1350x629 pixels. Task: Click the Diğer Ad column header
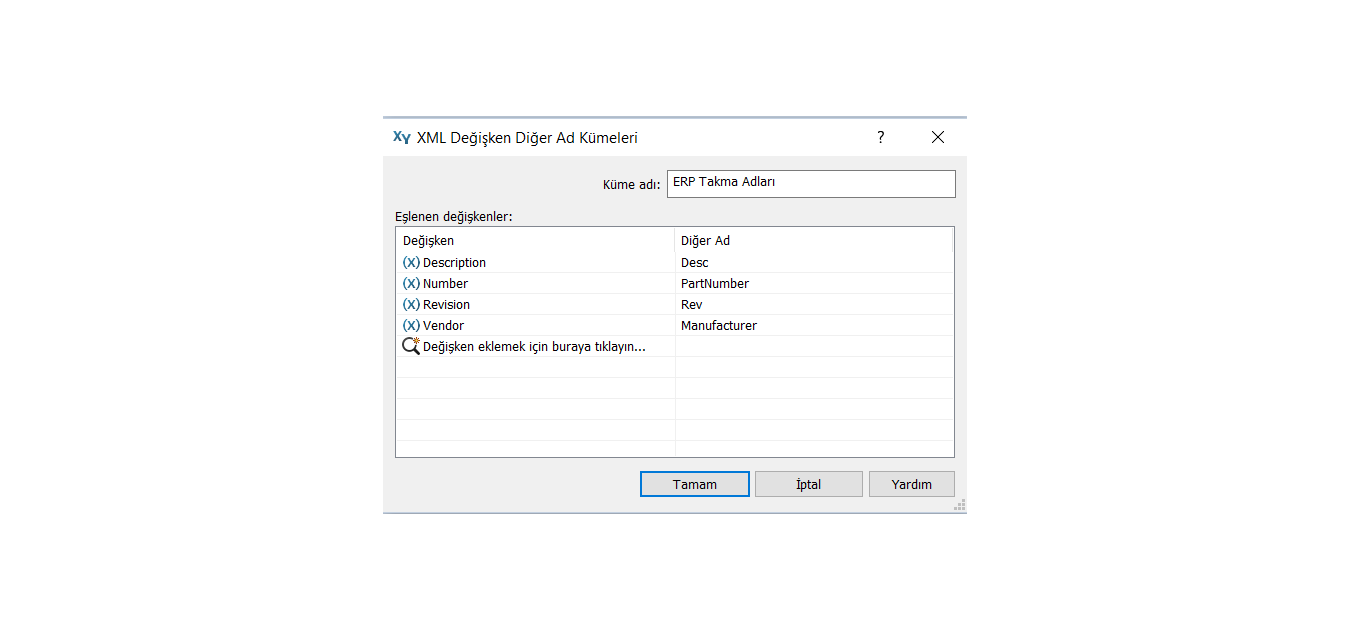(814, 241)
